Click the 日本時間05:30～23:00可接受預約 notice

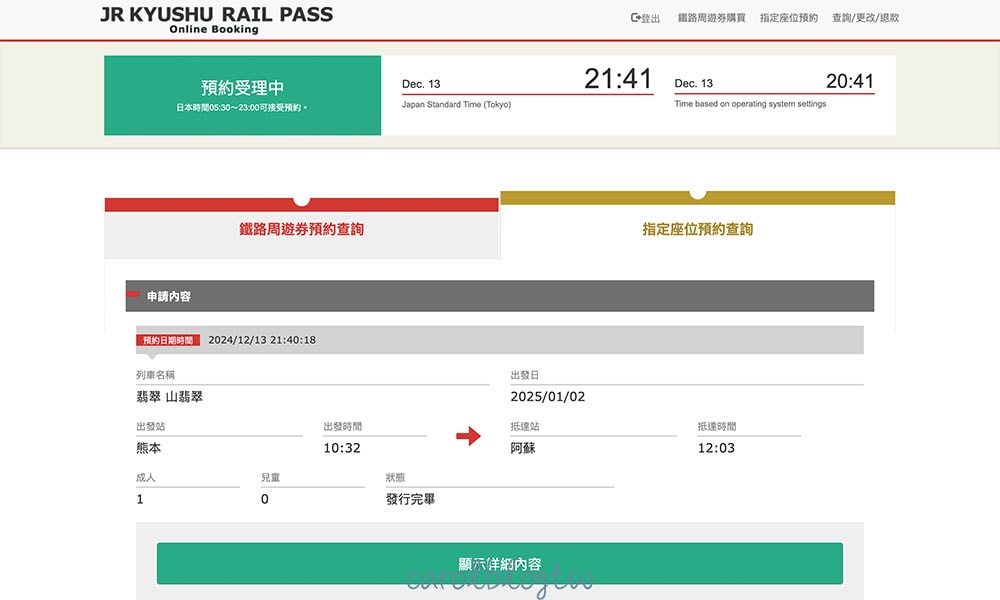(x=242, y=108)
